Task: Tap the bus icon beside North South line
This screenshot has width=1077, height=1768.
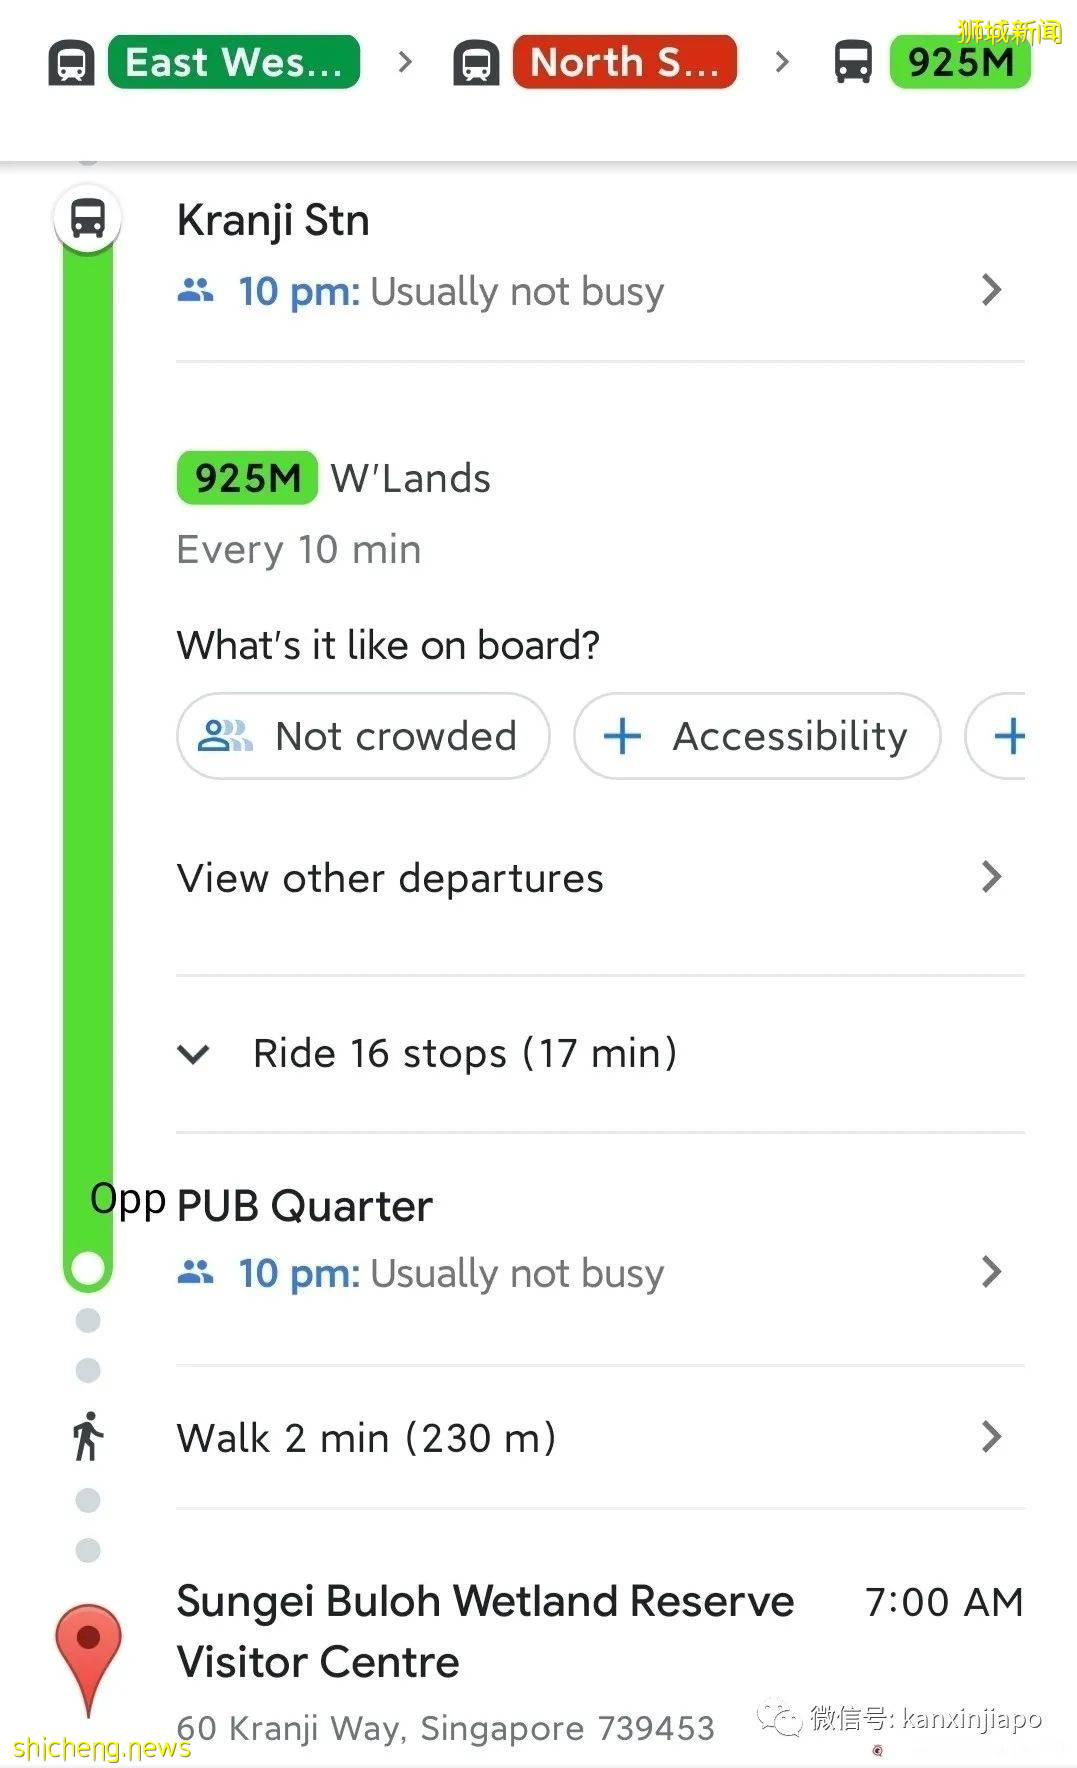Action: coord(476,63)
